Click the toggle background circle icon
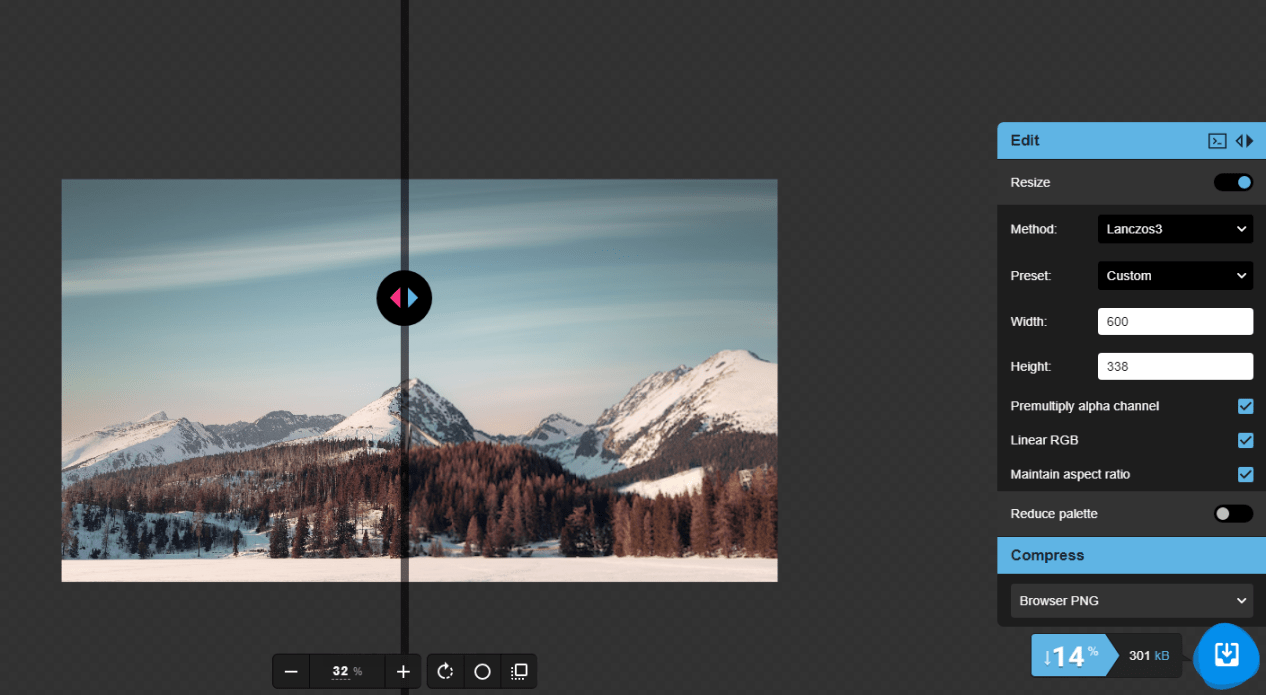 (x=482, y=671)
